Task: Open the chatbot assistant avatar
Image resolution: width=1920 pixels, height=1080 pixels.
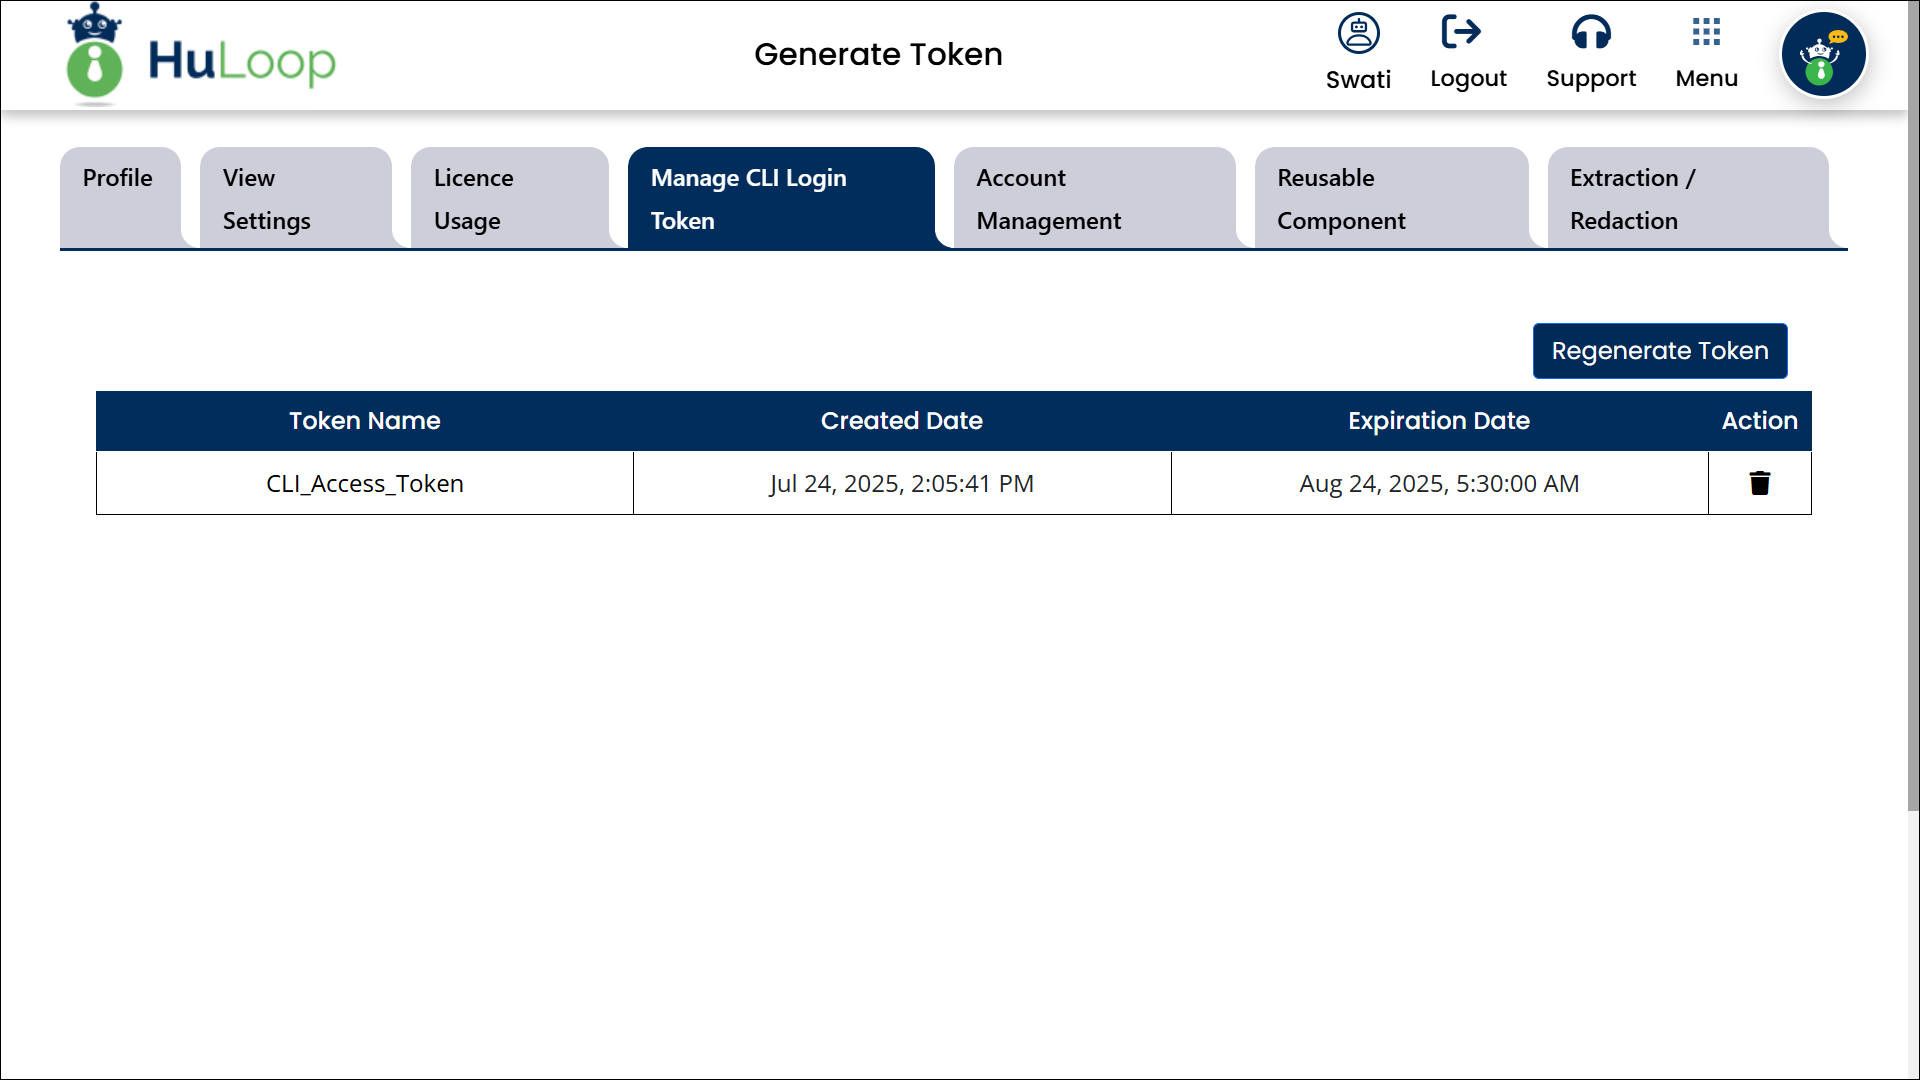Action: coord(1823,55)
